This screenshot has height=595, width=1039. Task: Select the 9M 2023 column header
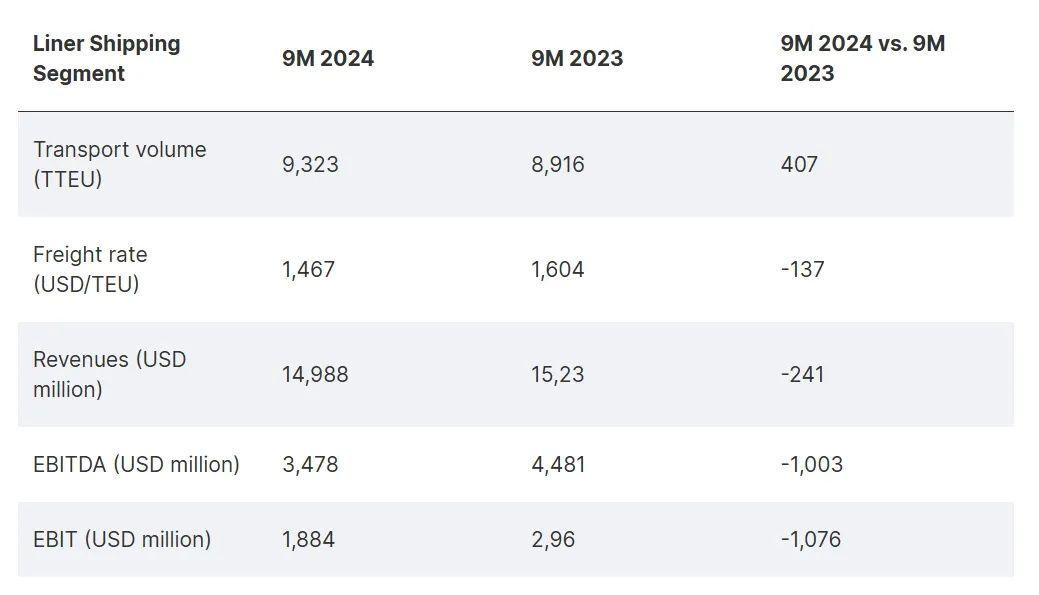577,58
